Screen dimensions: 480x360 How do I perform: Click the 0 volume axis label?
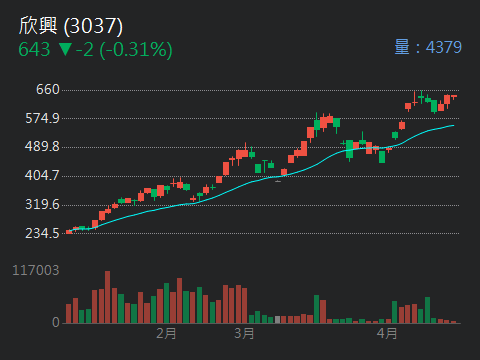coord(56,322)
